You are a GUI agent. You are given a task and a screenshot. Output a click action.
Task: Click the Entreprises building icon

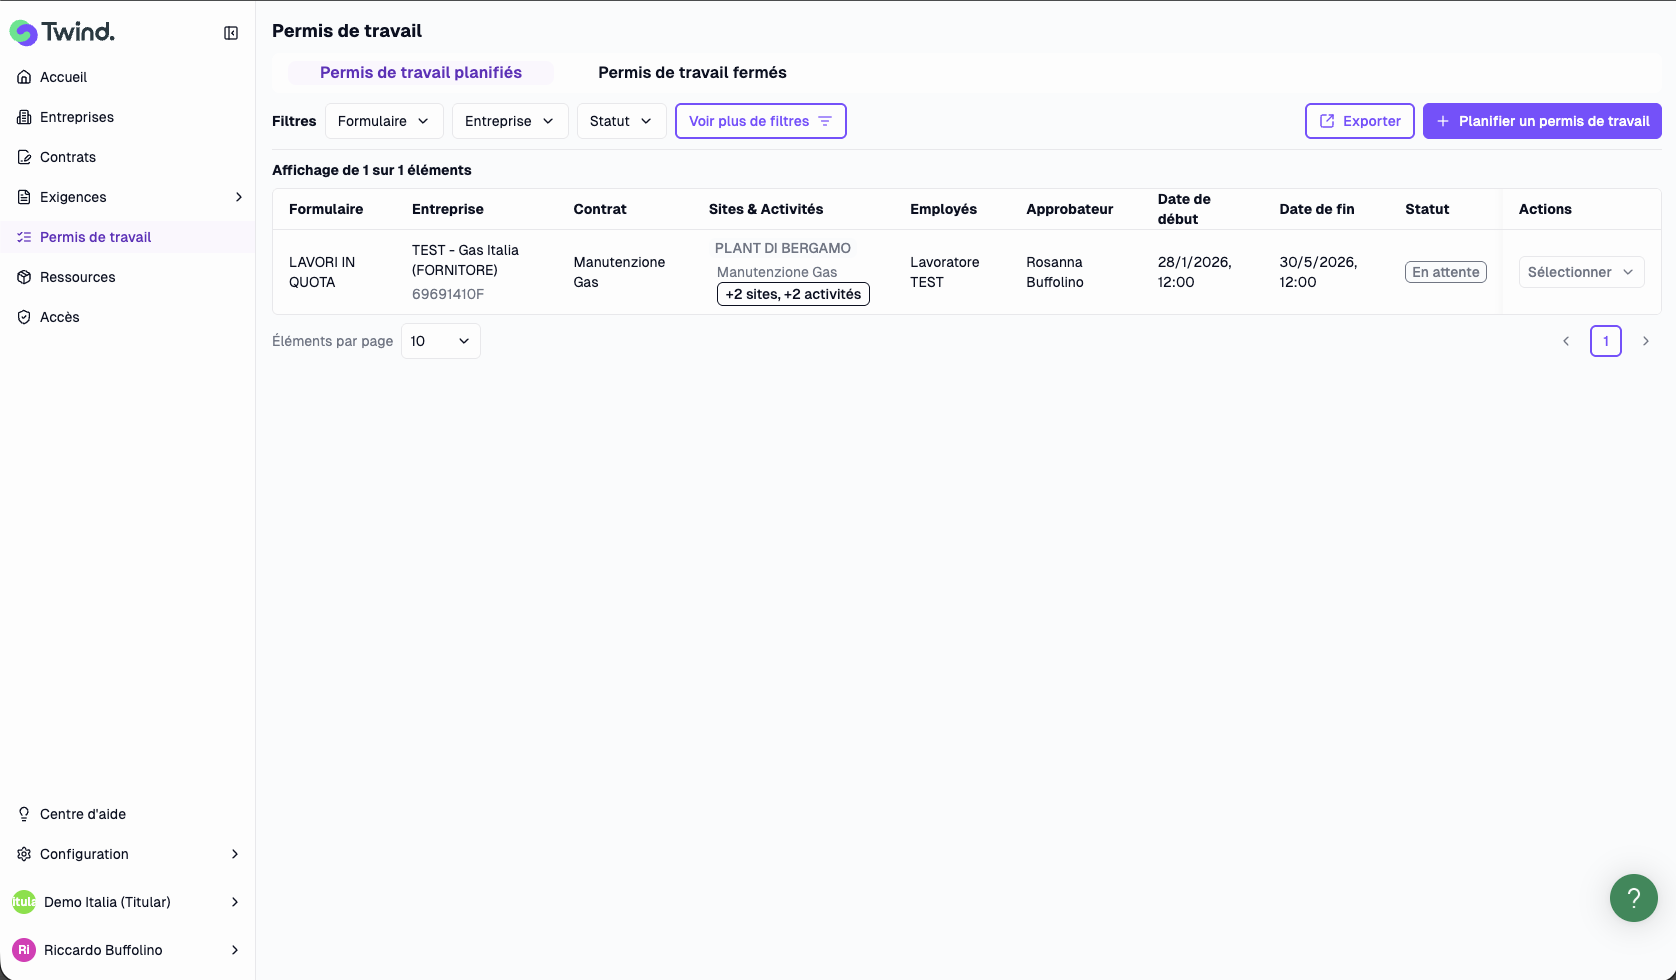(x=24, y=117)
